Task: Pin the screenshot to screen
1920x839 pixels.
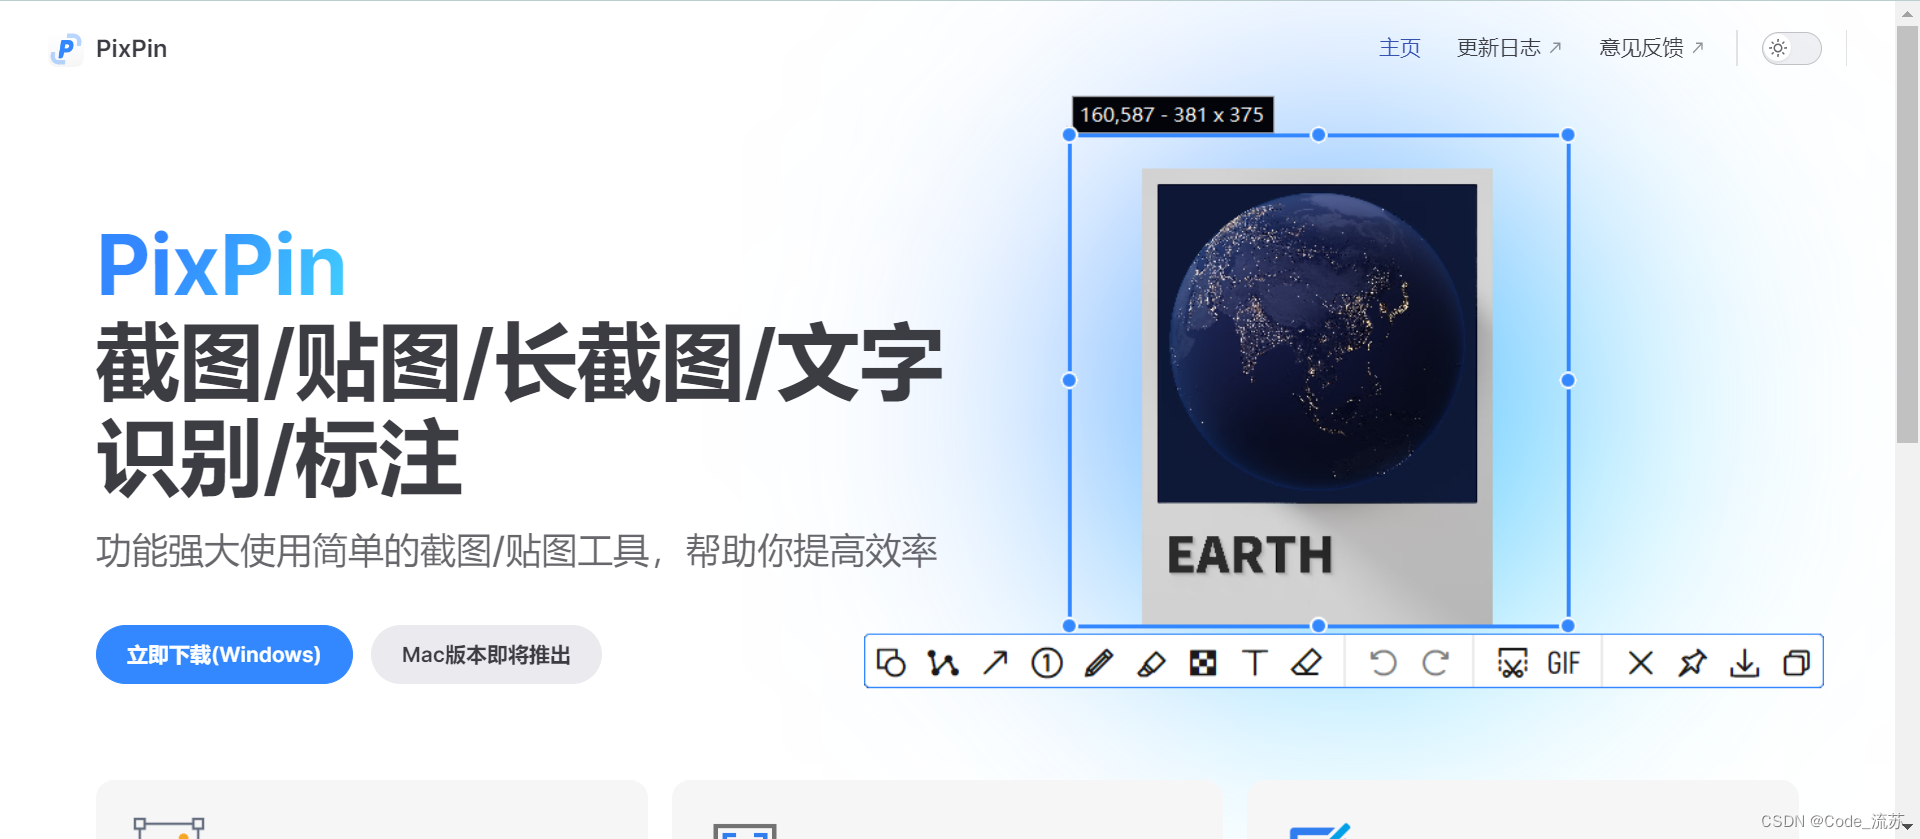Action: point(1692,662)
